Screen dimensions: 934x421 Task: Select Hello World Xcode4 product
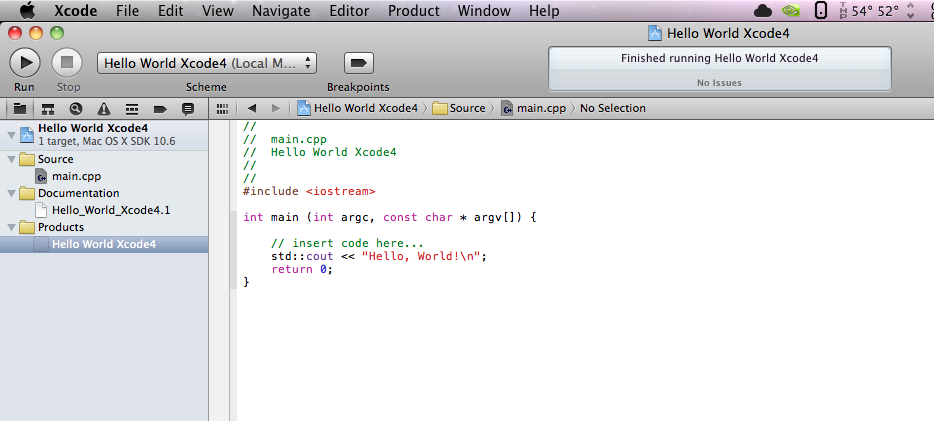click(104, 244)
